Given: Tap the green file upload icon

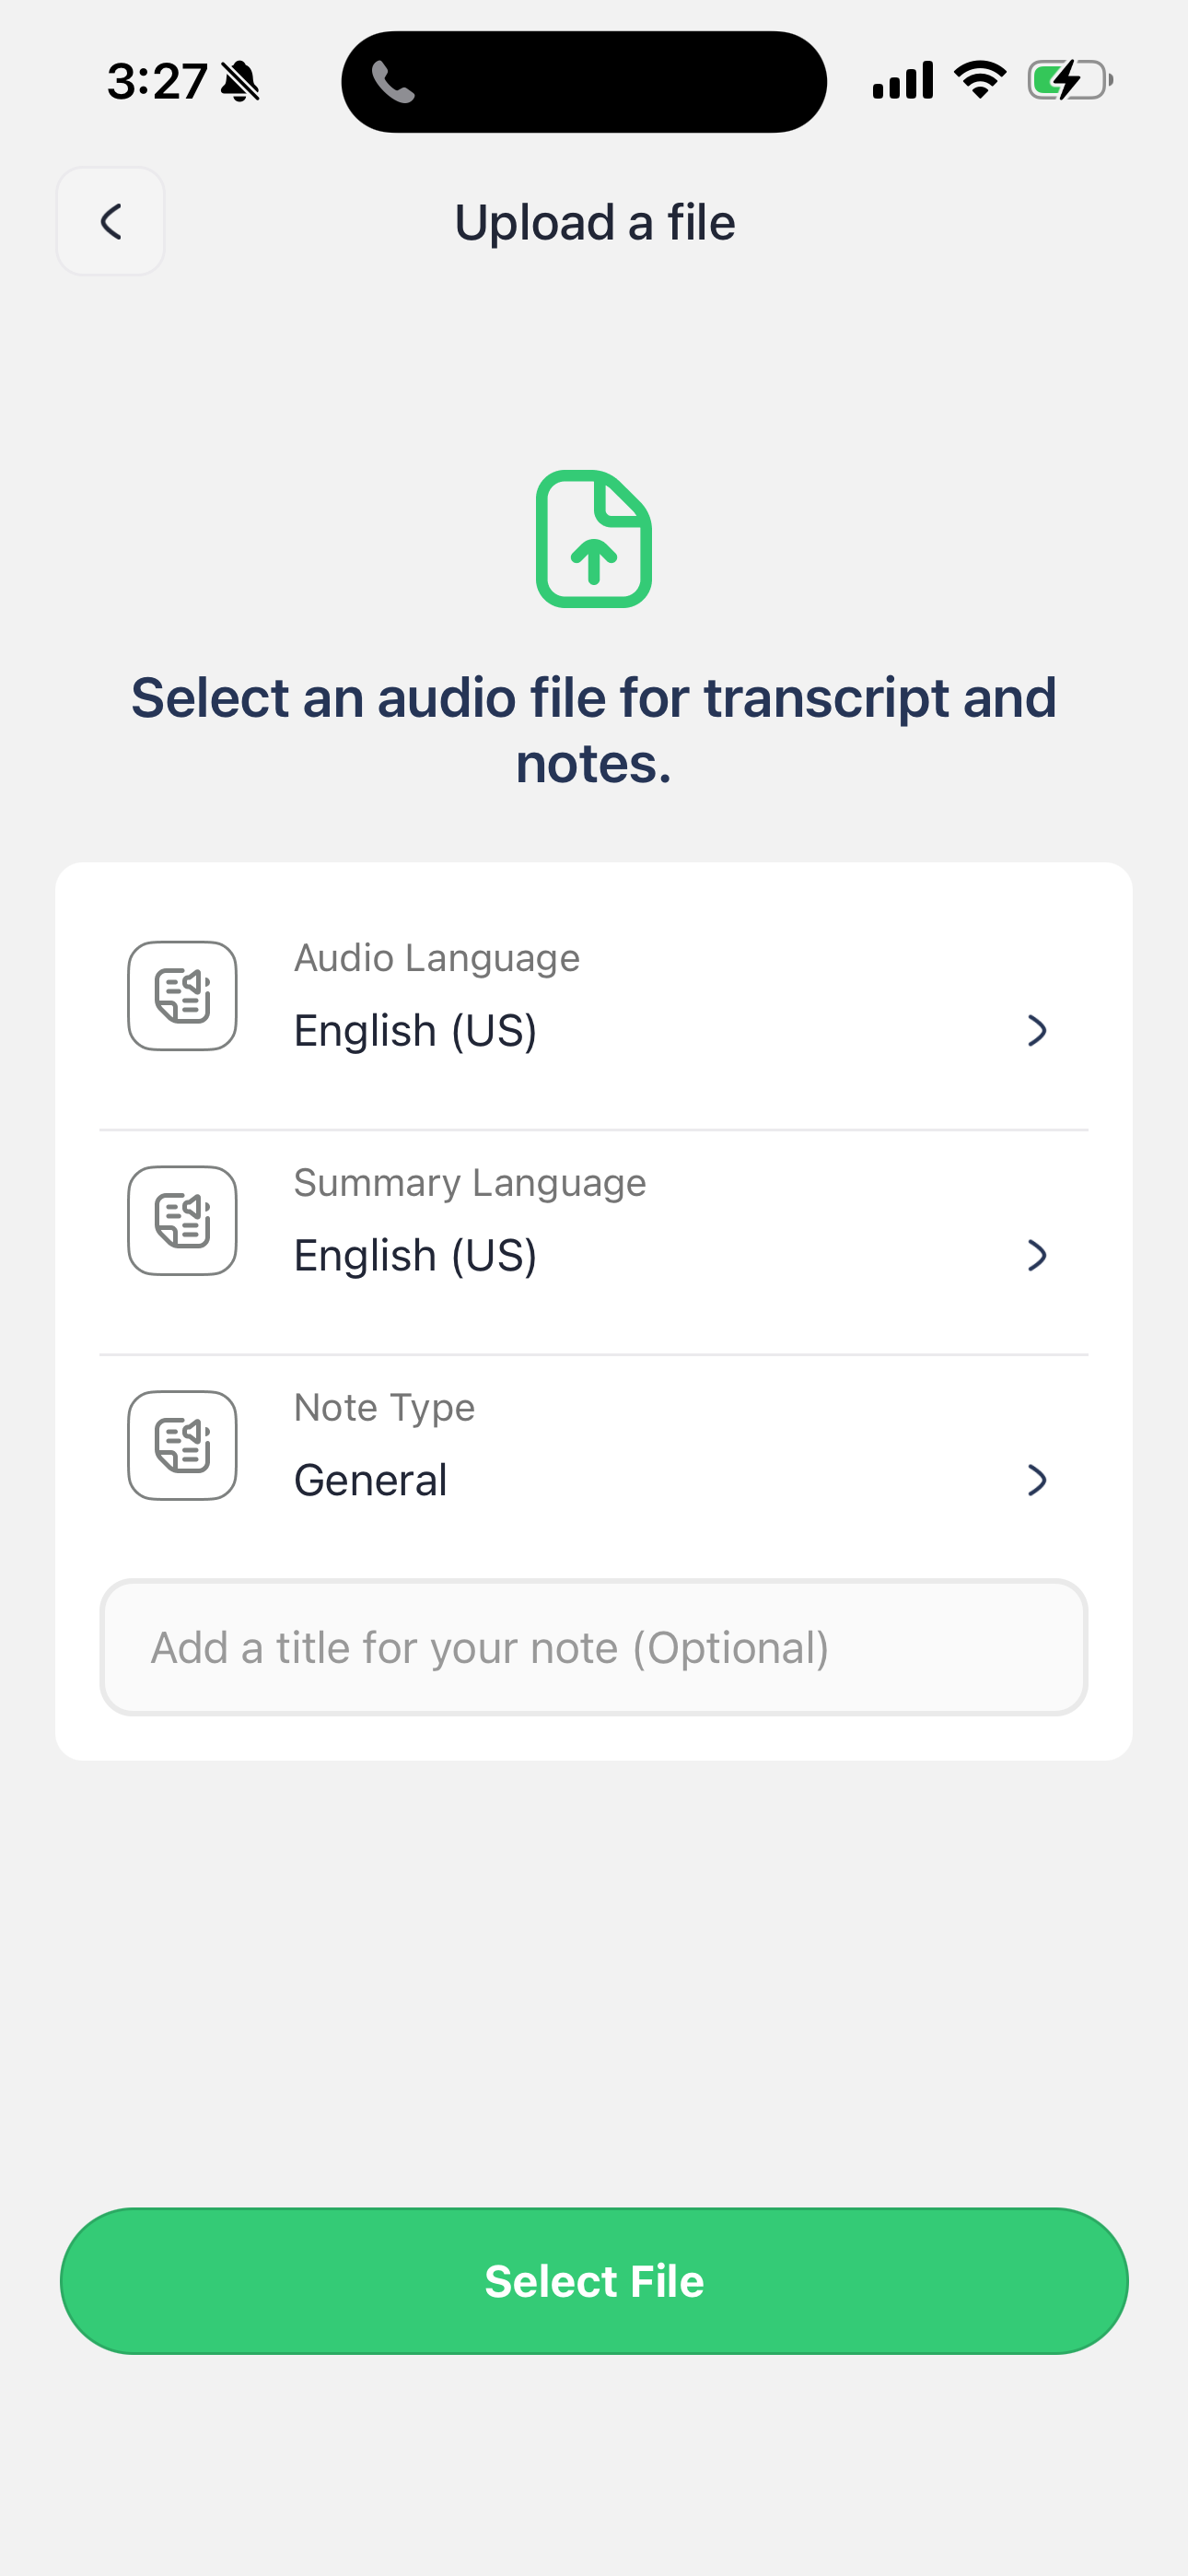Looking at the screenshot, I should point(594,539).
